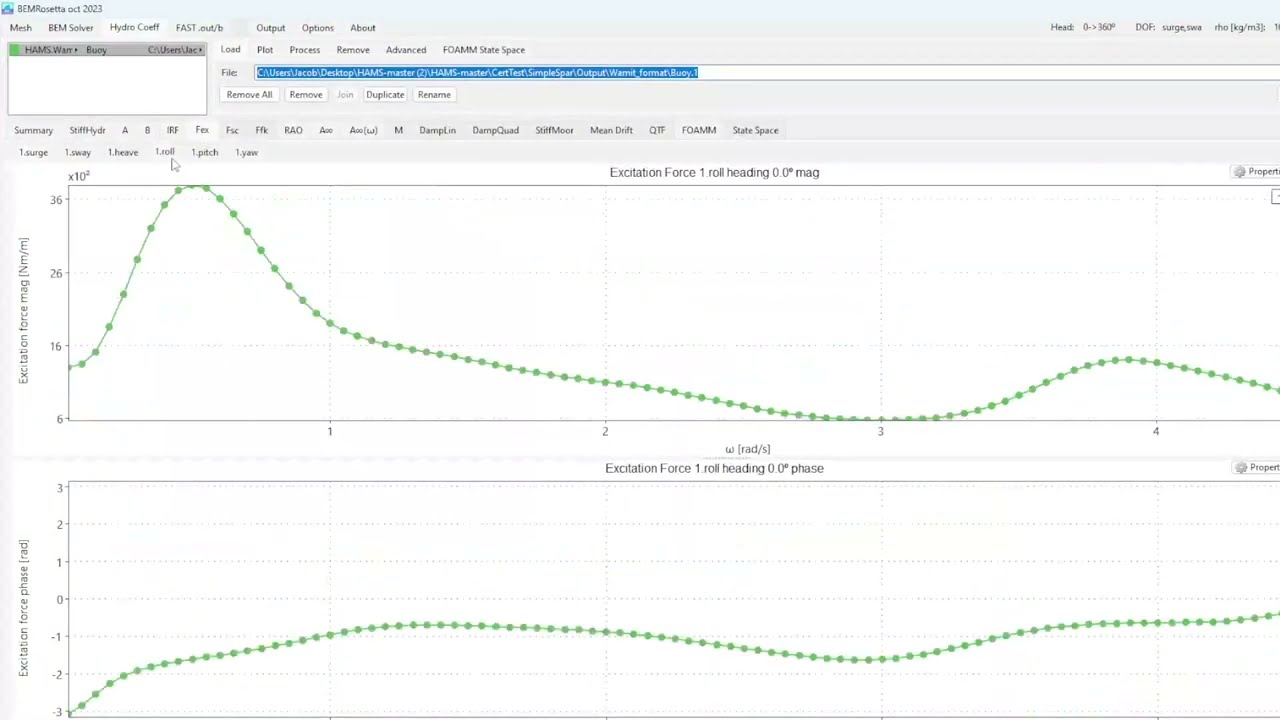This screenshot has height=720, width=1280.
Task: Select the 1.sway DOF tab
Action: pos(78,153)
